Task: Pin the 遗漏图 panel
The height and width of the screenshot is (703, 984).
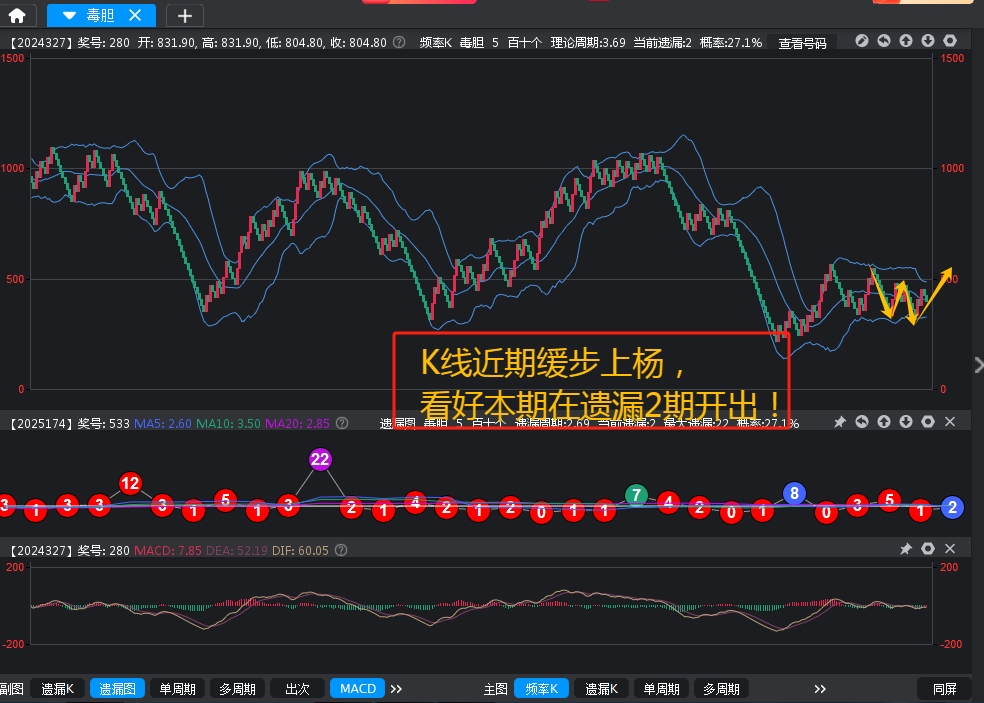Action: 840,422
